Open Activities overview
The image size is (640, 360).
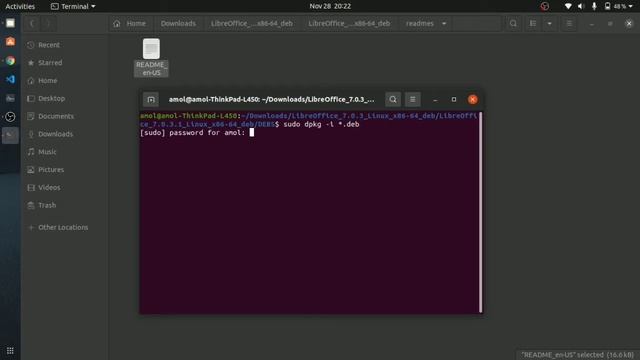(x=20, y=6)
